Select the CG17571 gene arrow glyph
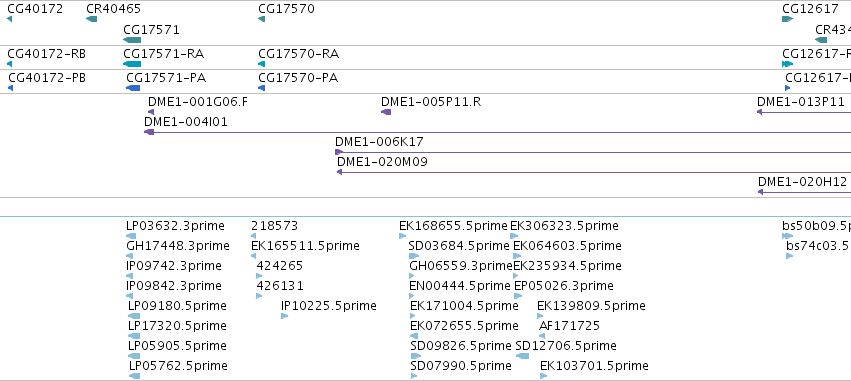This screenshot has width=851, height=381. tap(132, 40)
